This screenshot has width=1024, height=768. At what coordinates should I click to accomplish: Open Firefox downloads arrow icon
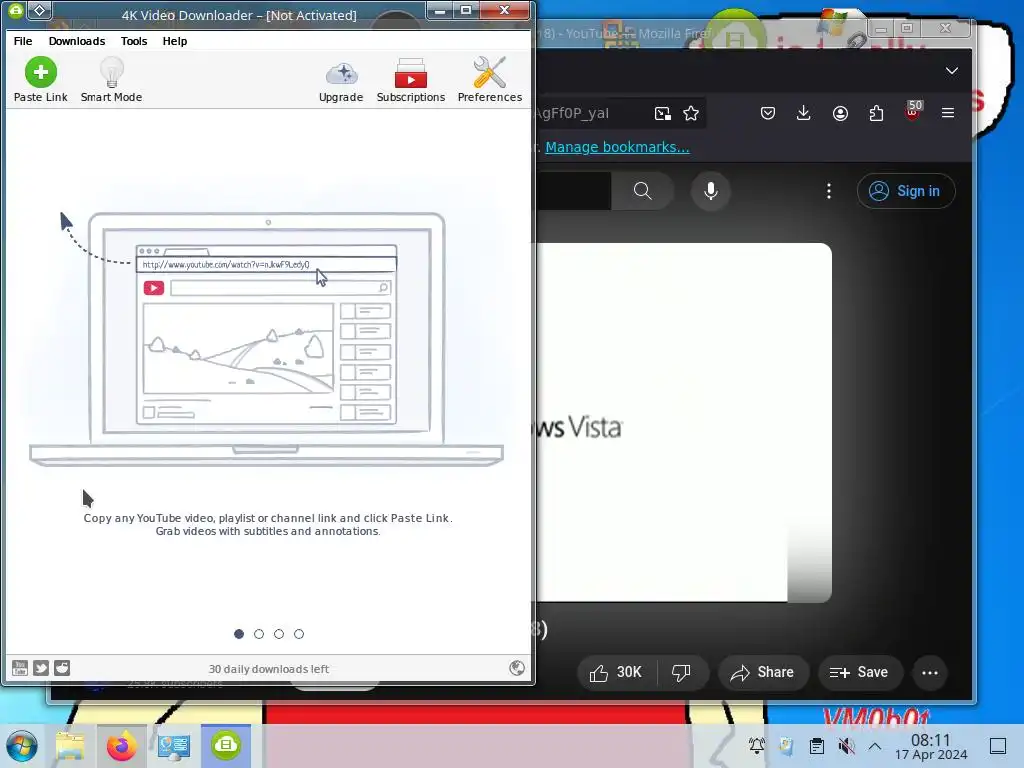pos(804,114)
